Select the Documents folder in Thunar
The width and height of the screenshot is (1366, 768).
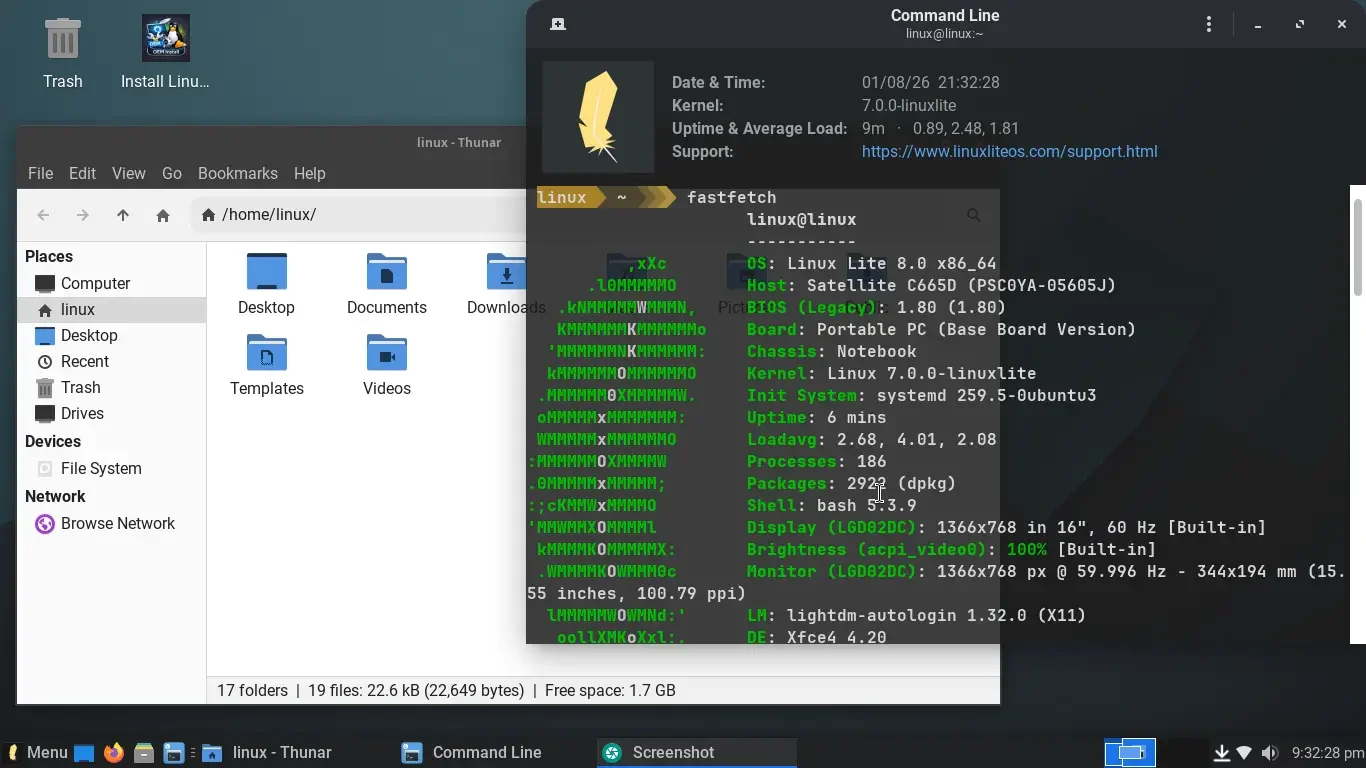(x=387, y=284)
